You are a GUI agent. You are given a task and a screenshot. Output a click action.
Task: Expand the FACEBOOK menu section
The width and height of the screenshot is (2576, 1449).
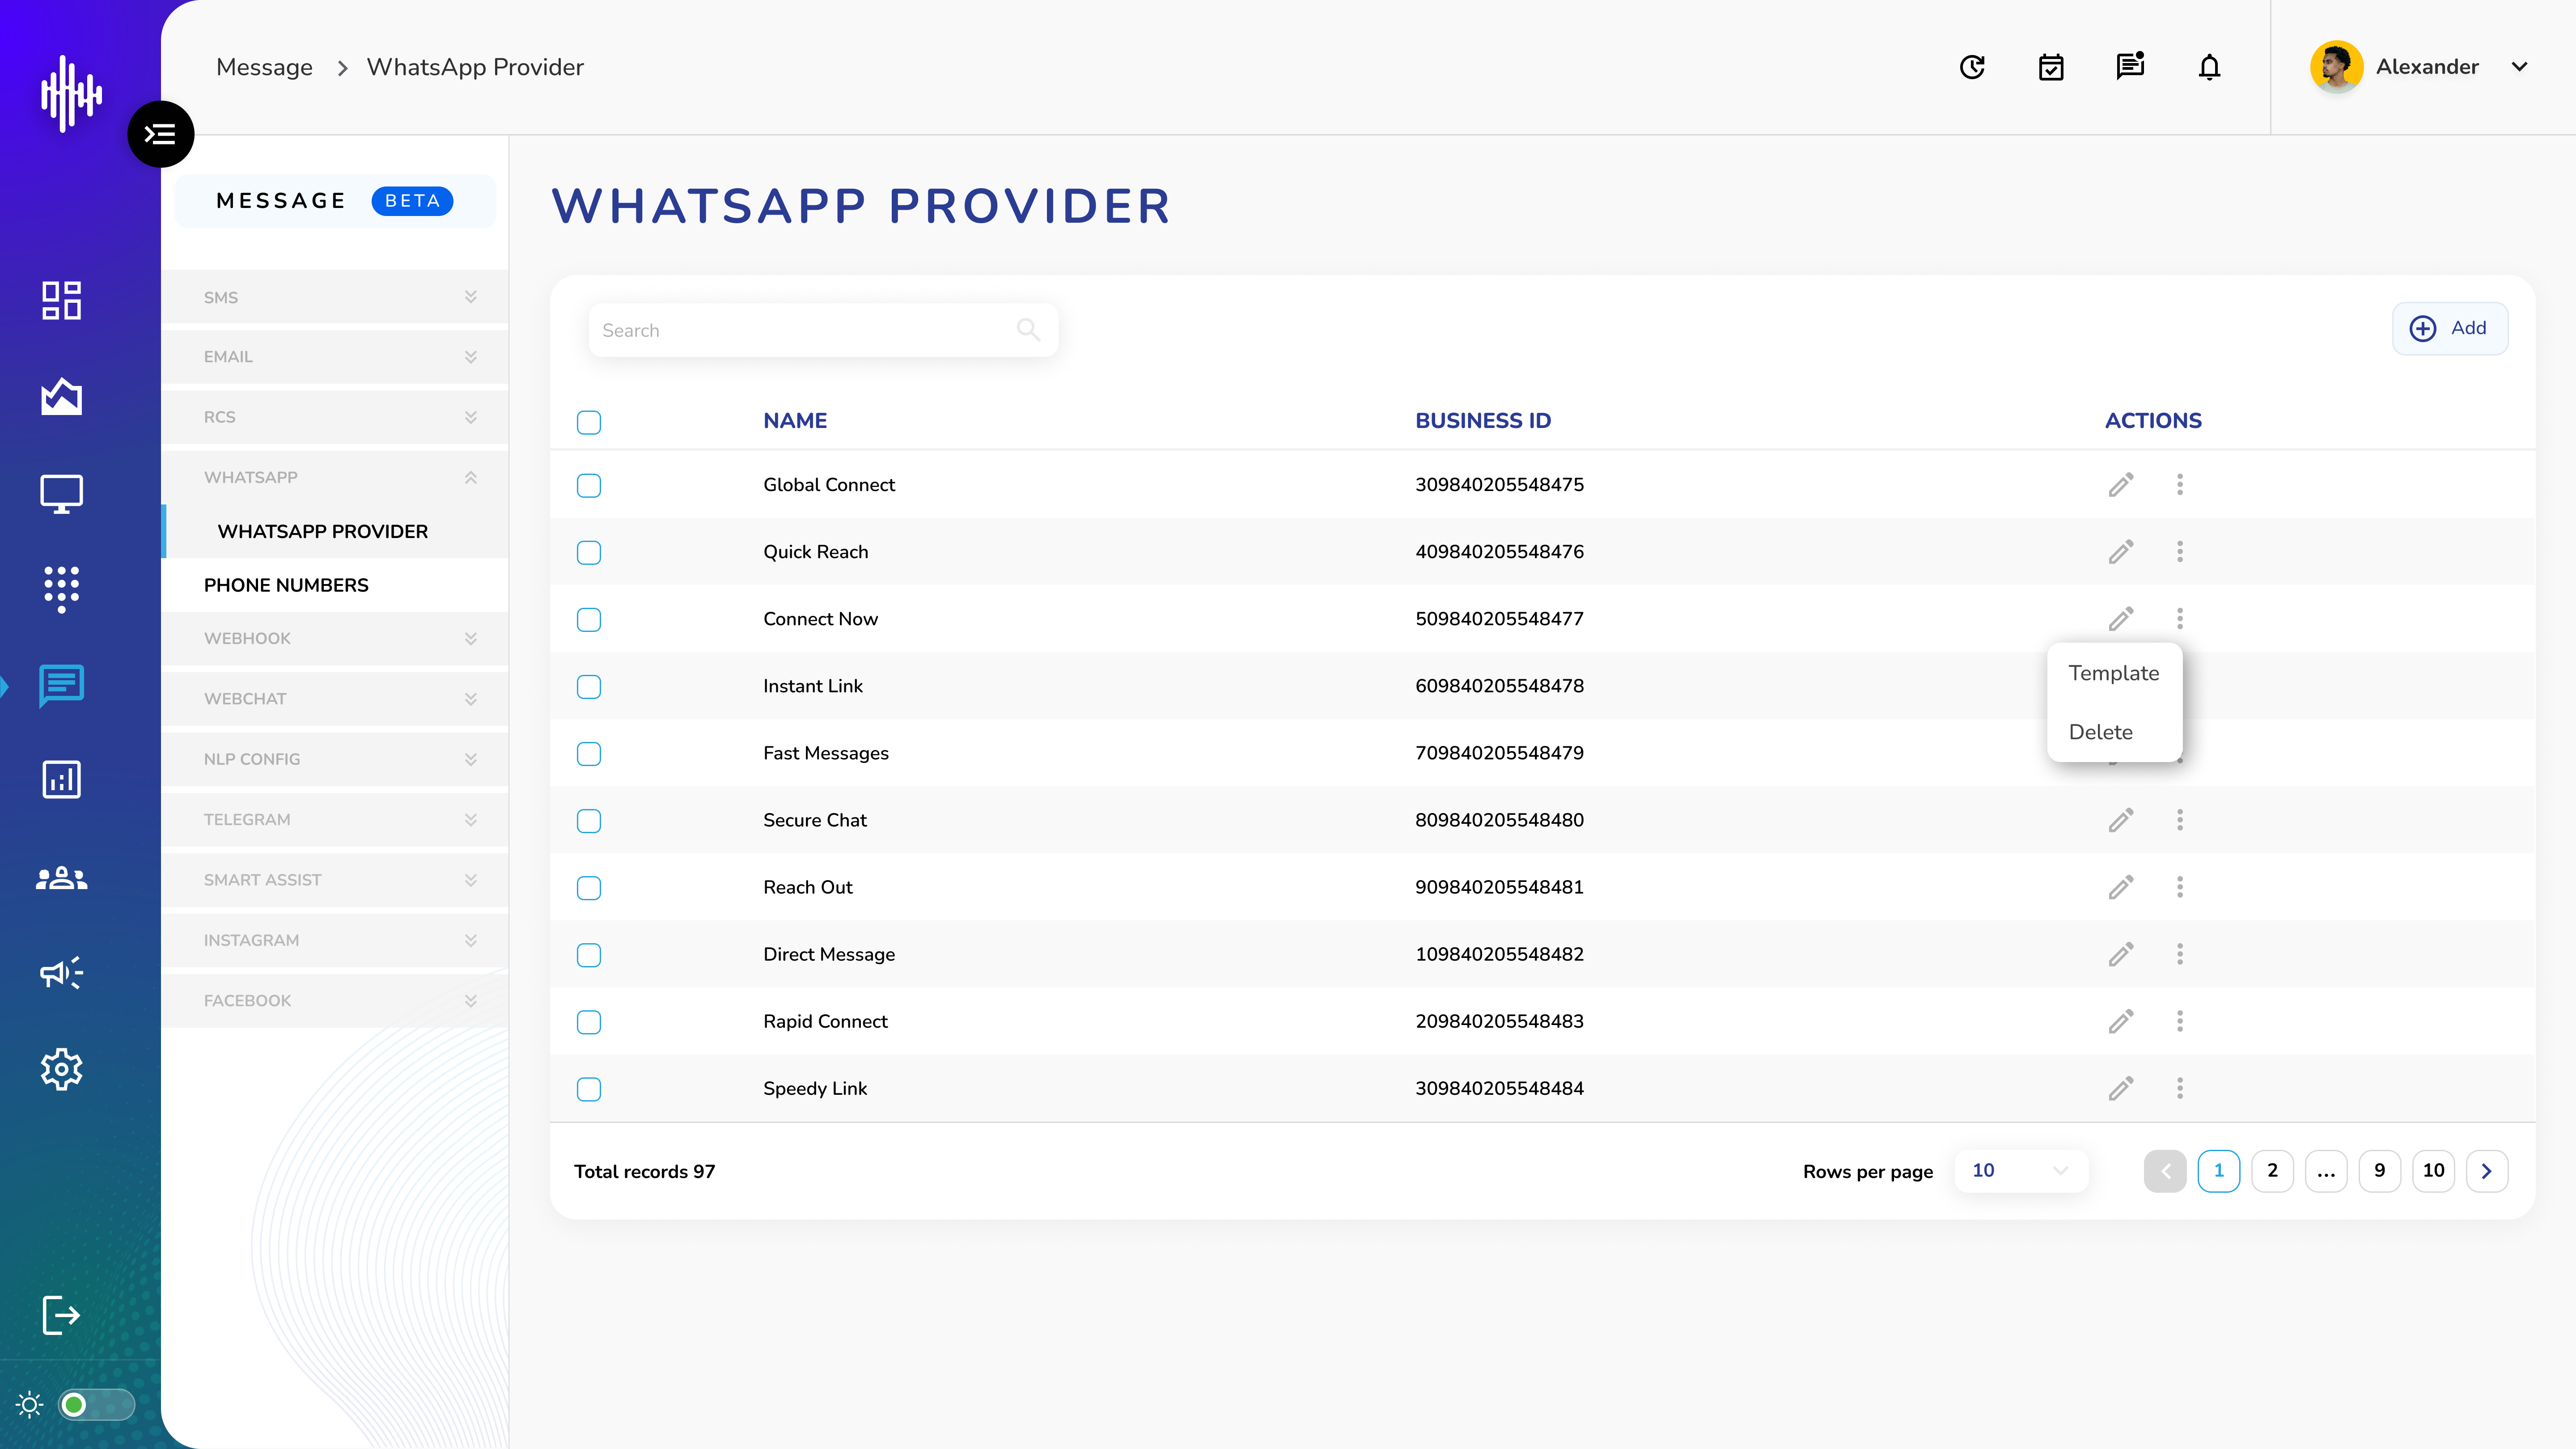(335, 1000)
